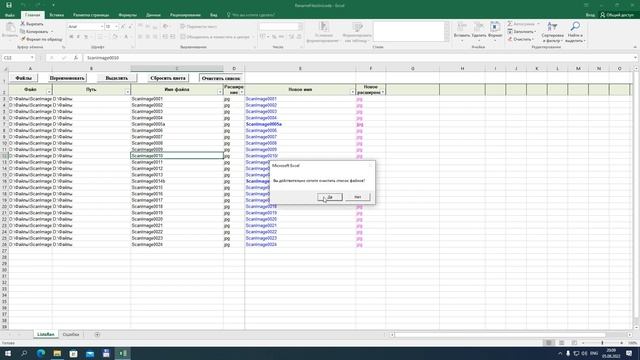Open File Explorer from the taskbar
The image size is (640, 360).
point(57,353)
